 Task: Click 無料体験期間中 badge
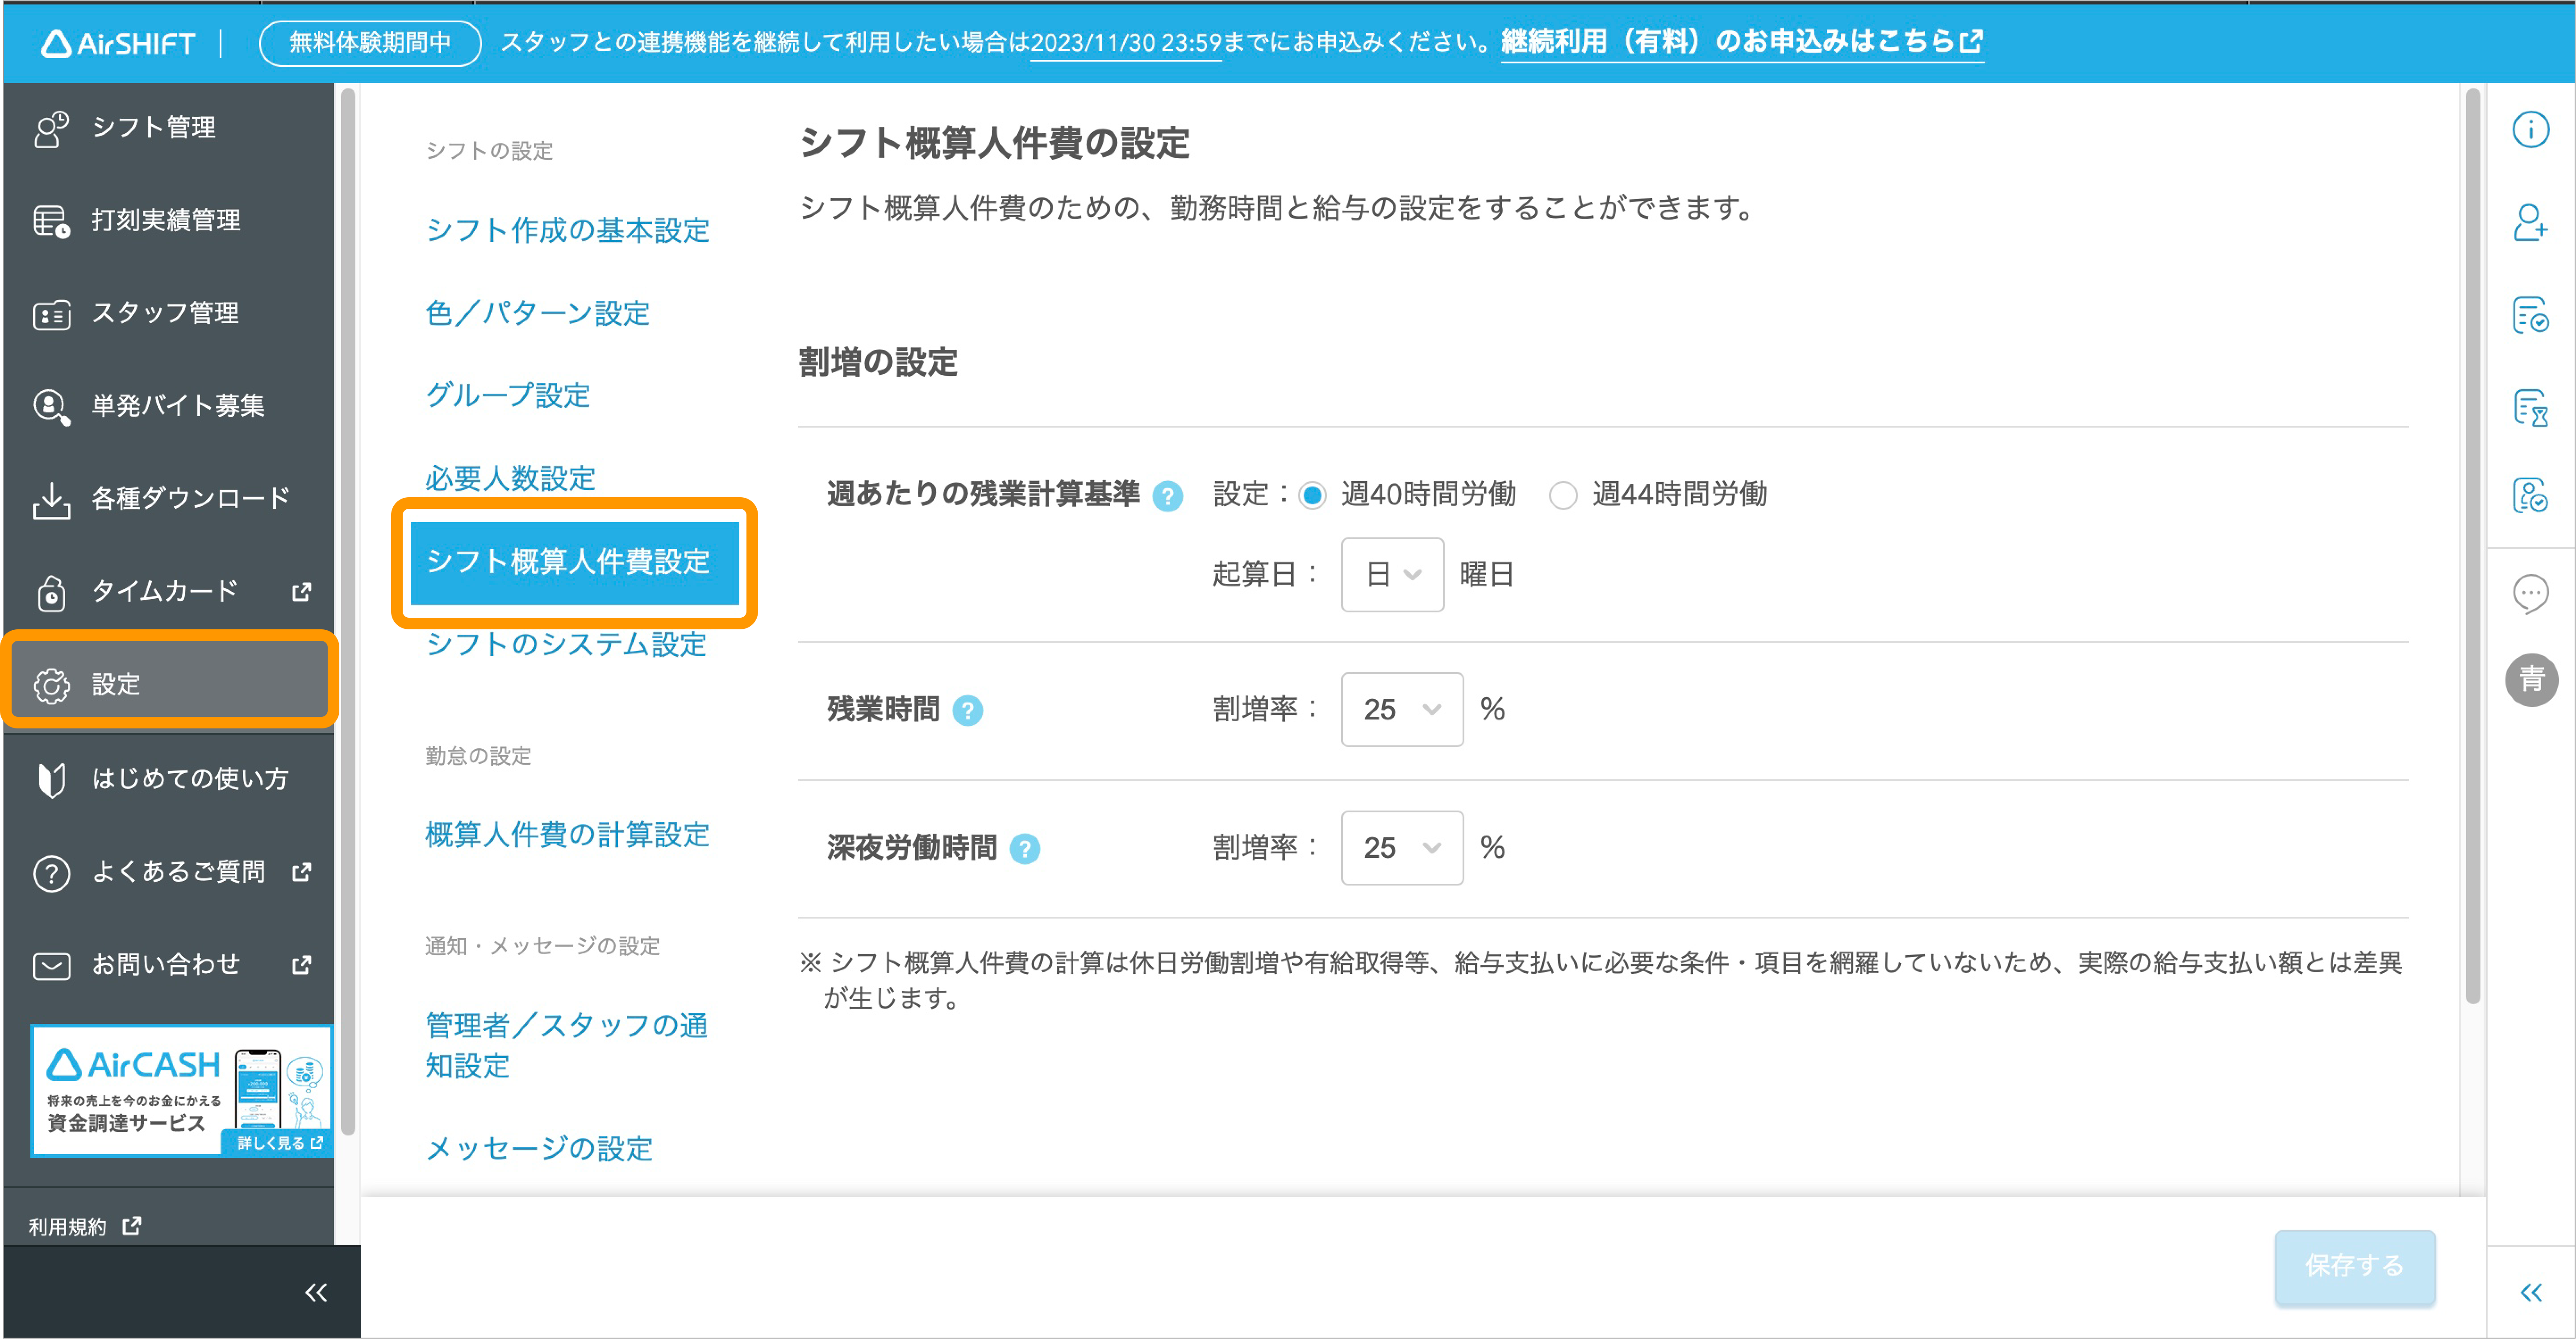[369, 42]
